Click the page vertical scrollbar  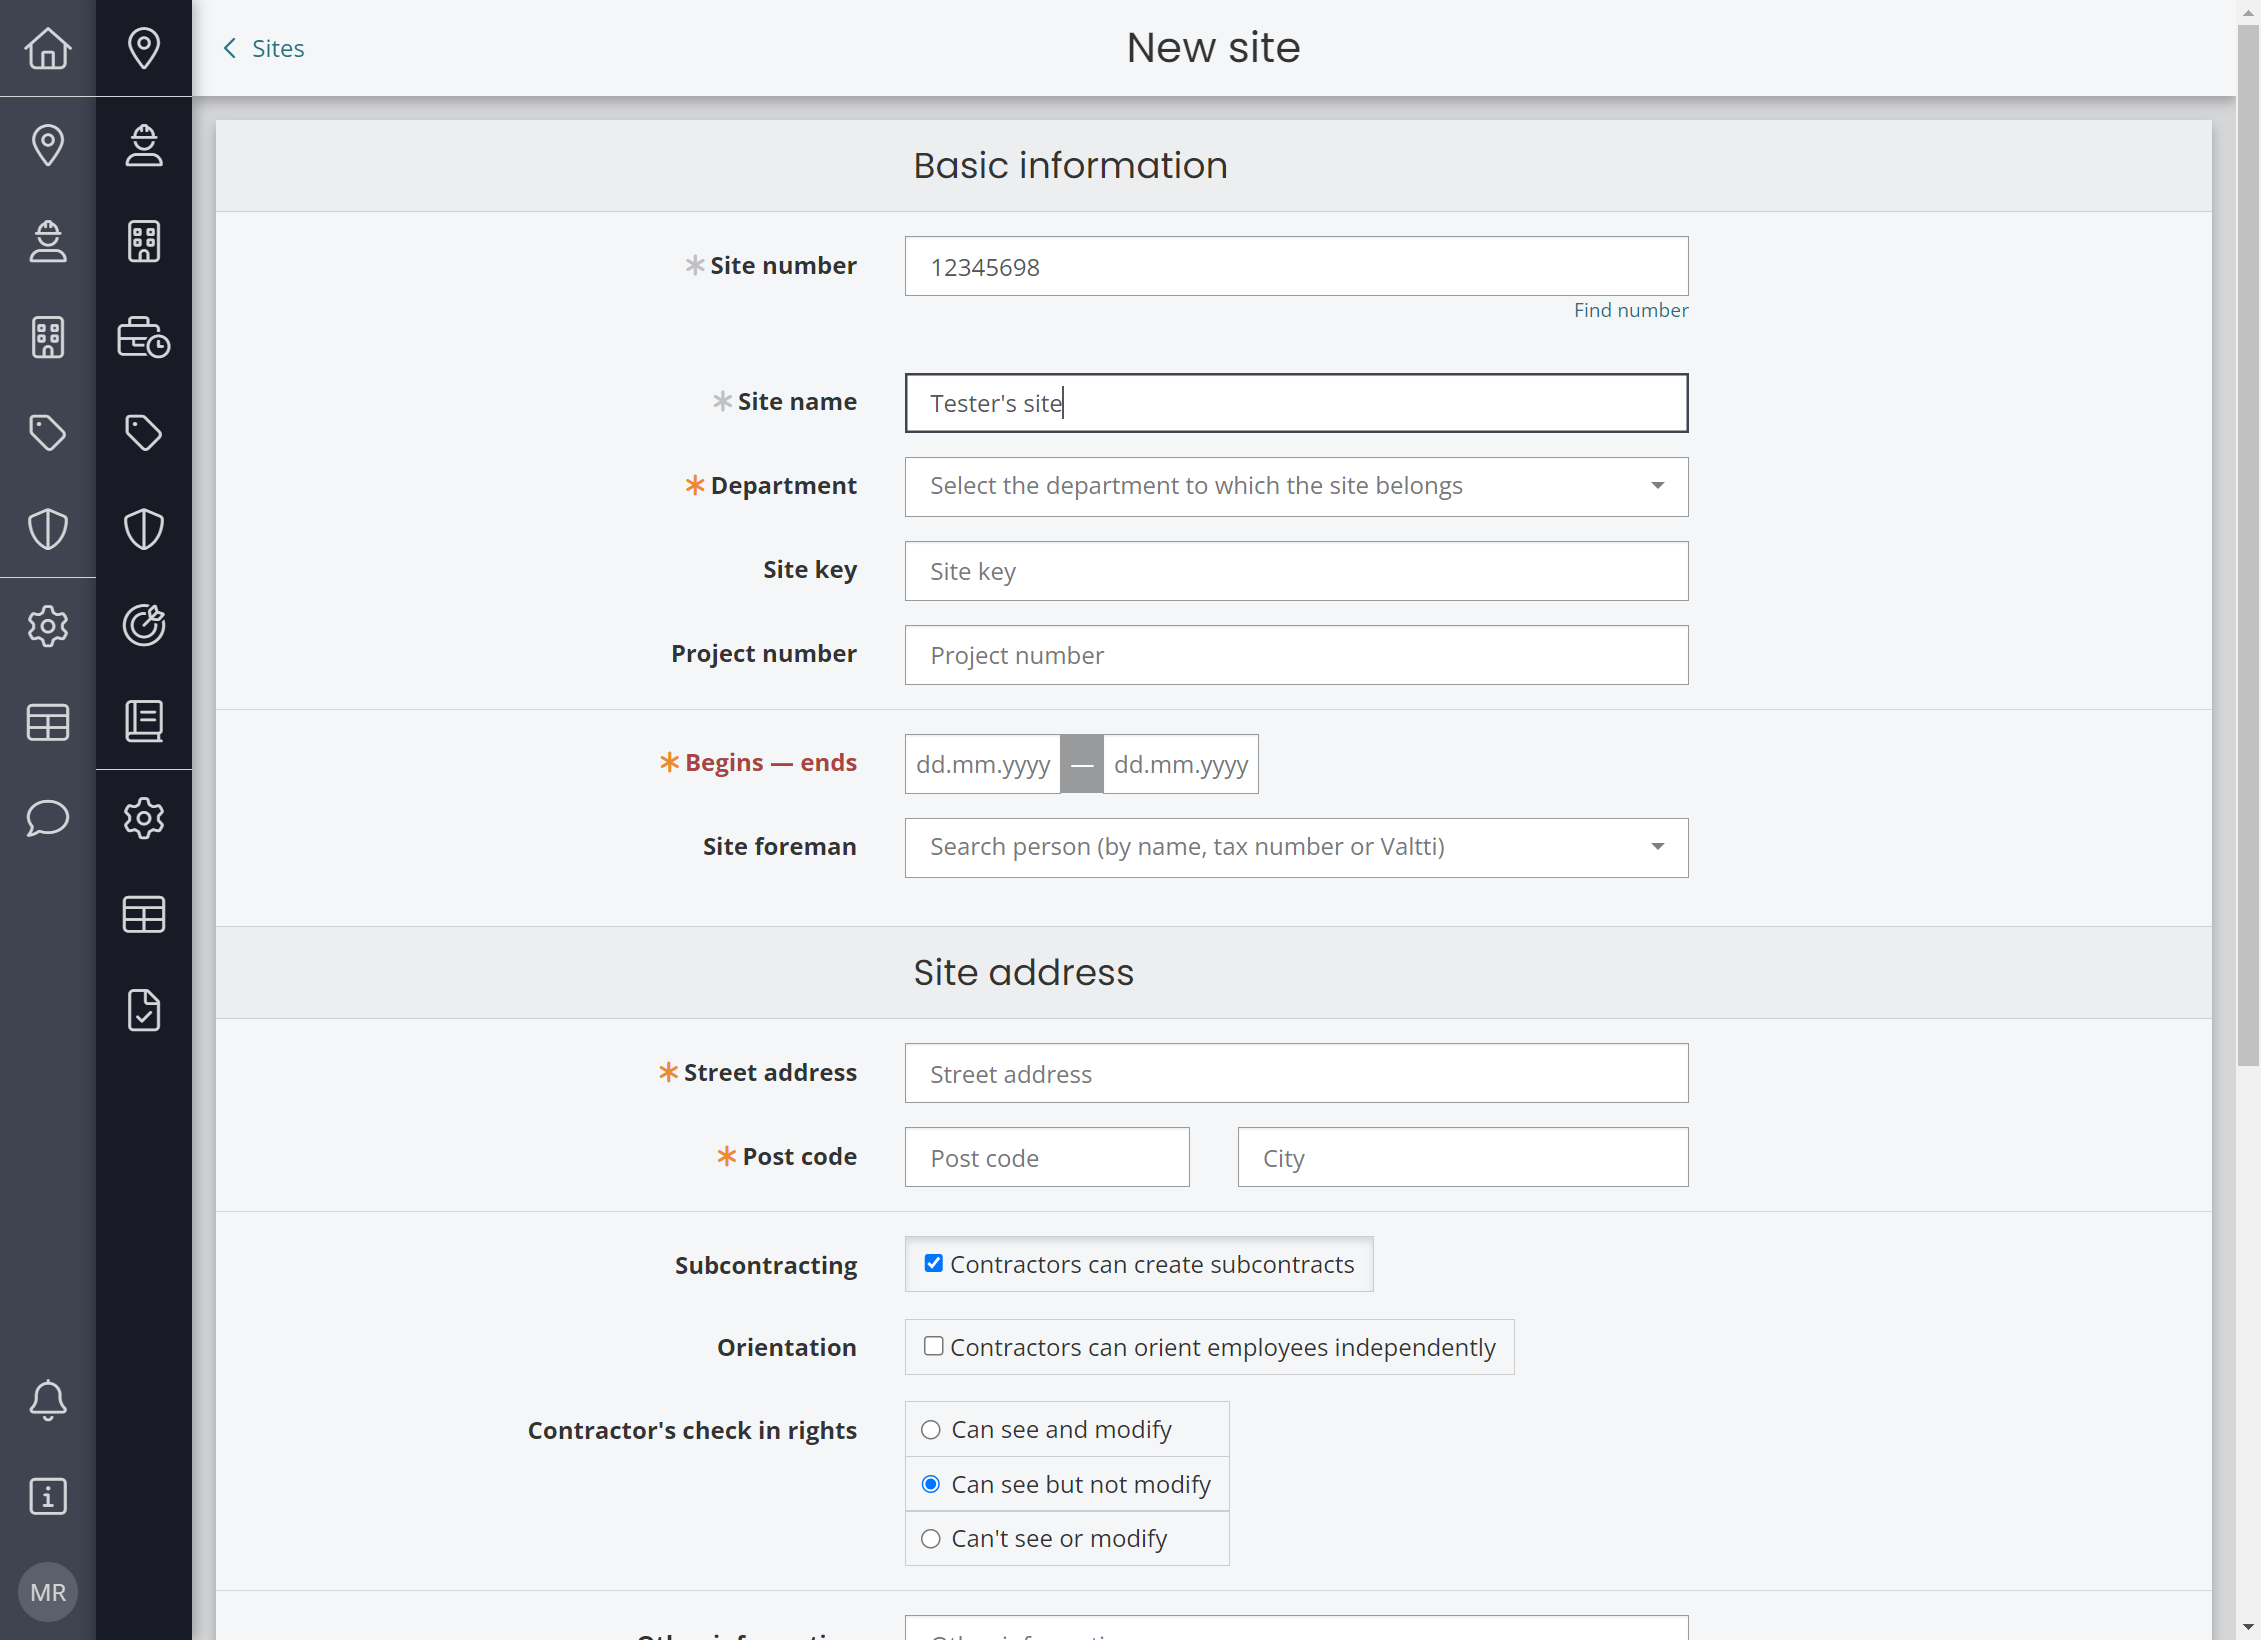point(2248,545)
